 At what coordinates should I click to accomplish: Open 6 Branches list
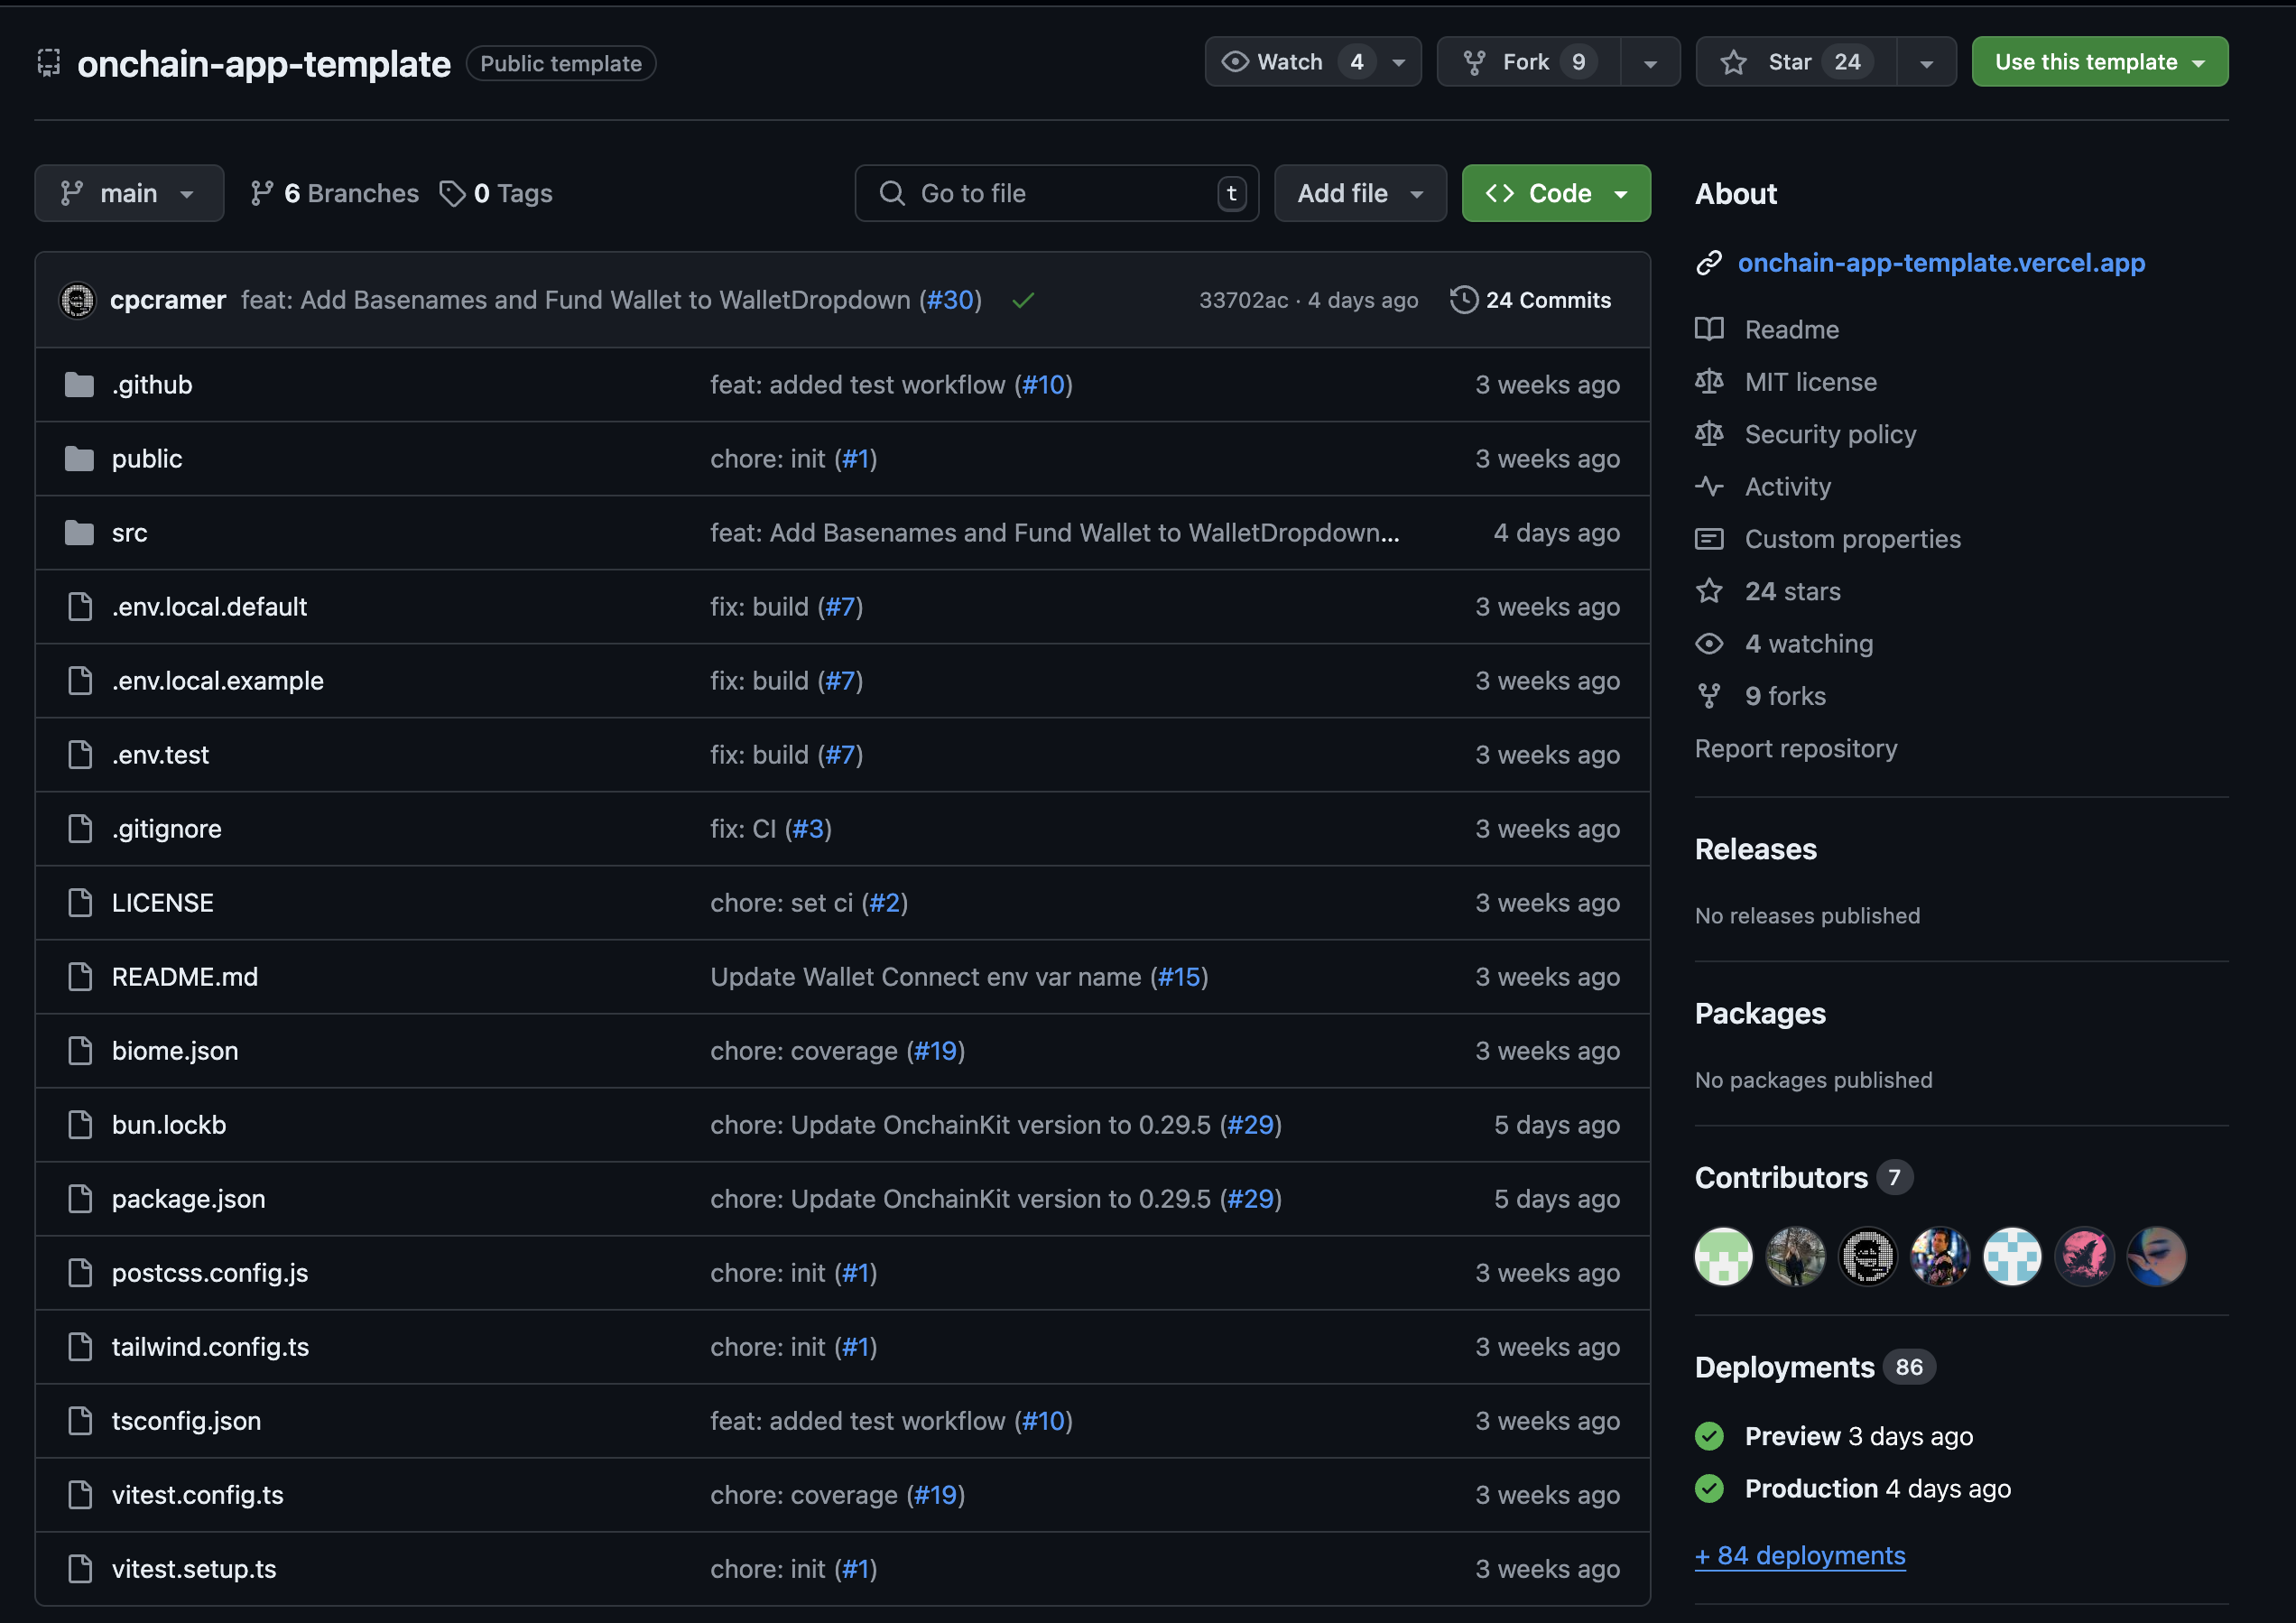(x=334, y=193)
